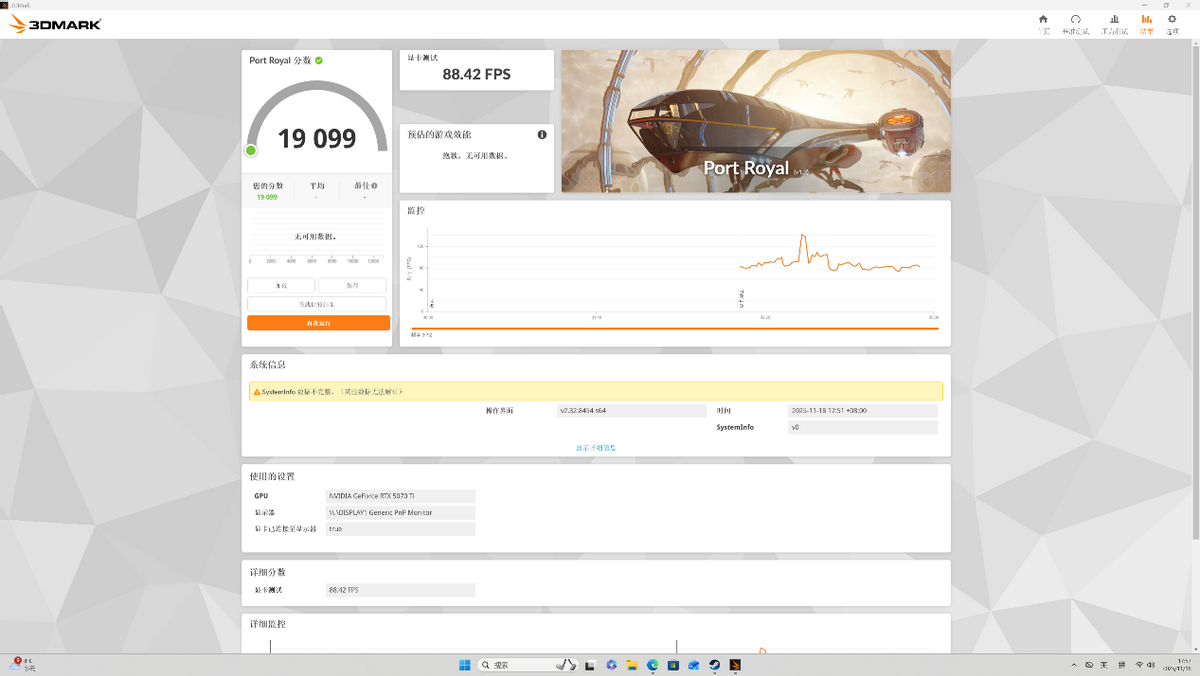Viewport: 1200px width, 676px height.
Task: Click the show details link under system info
Action: point(596,448)
